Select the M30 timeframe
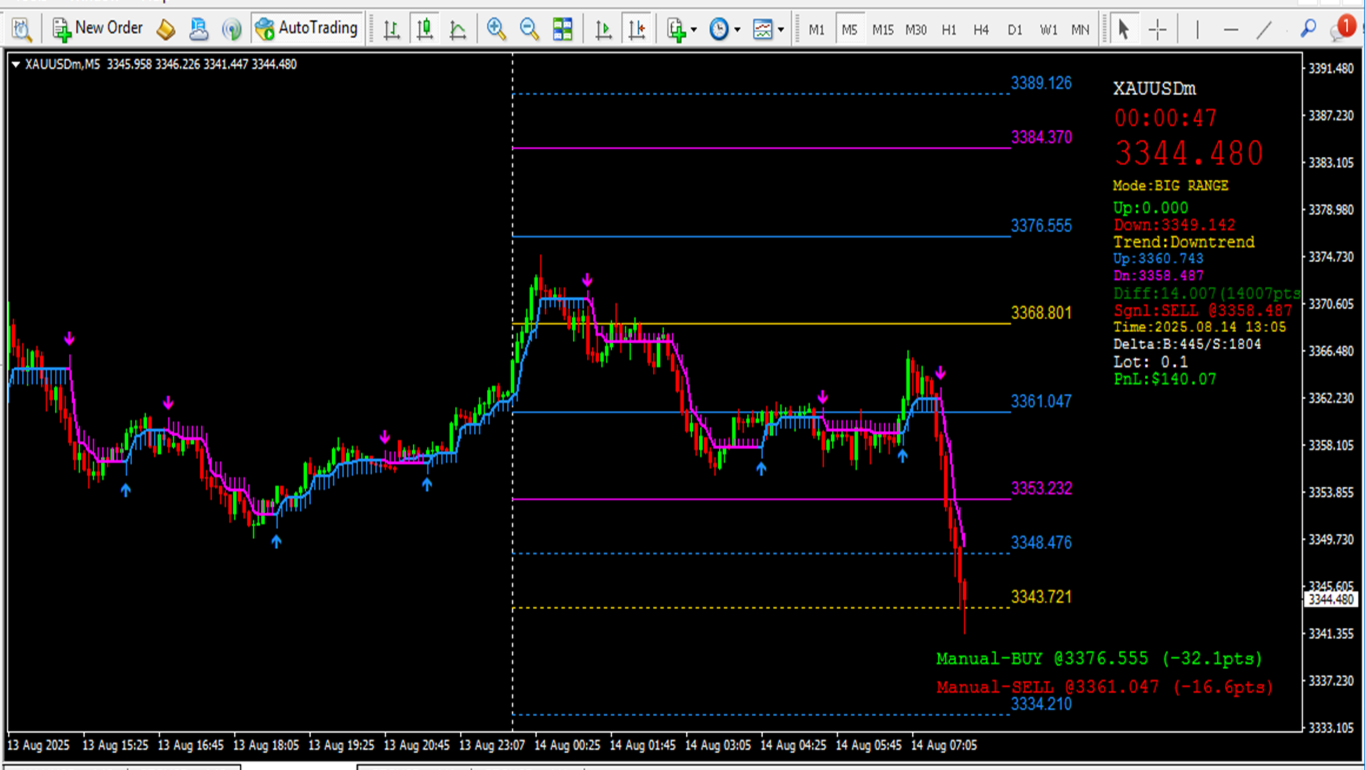The height and width of the screenshot is (770, 1365). point(916,30)
